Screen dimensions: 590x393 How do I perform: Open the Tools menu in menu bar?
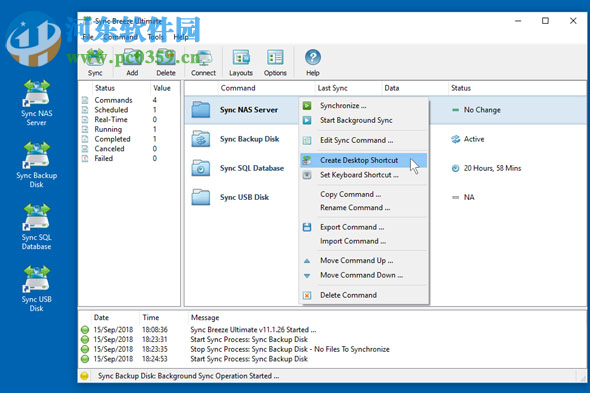pos(155,37)
